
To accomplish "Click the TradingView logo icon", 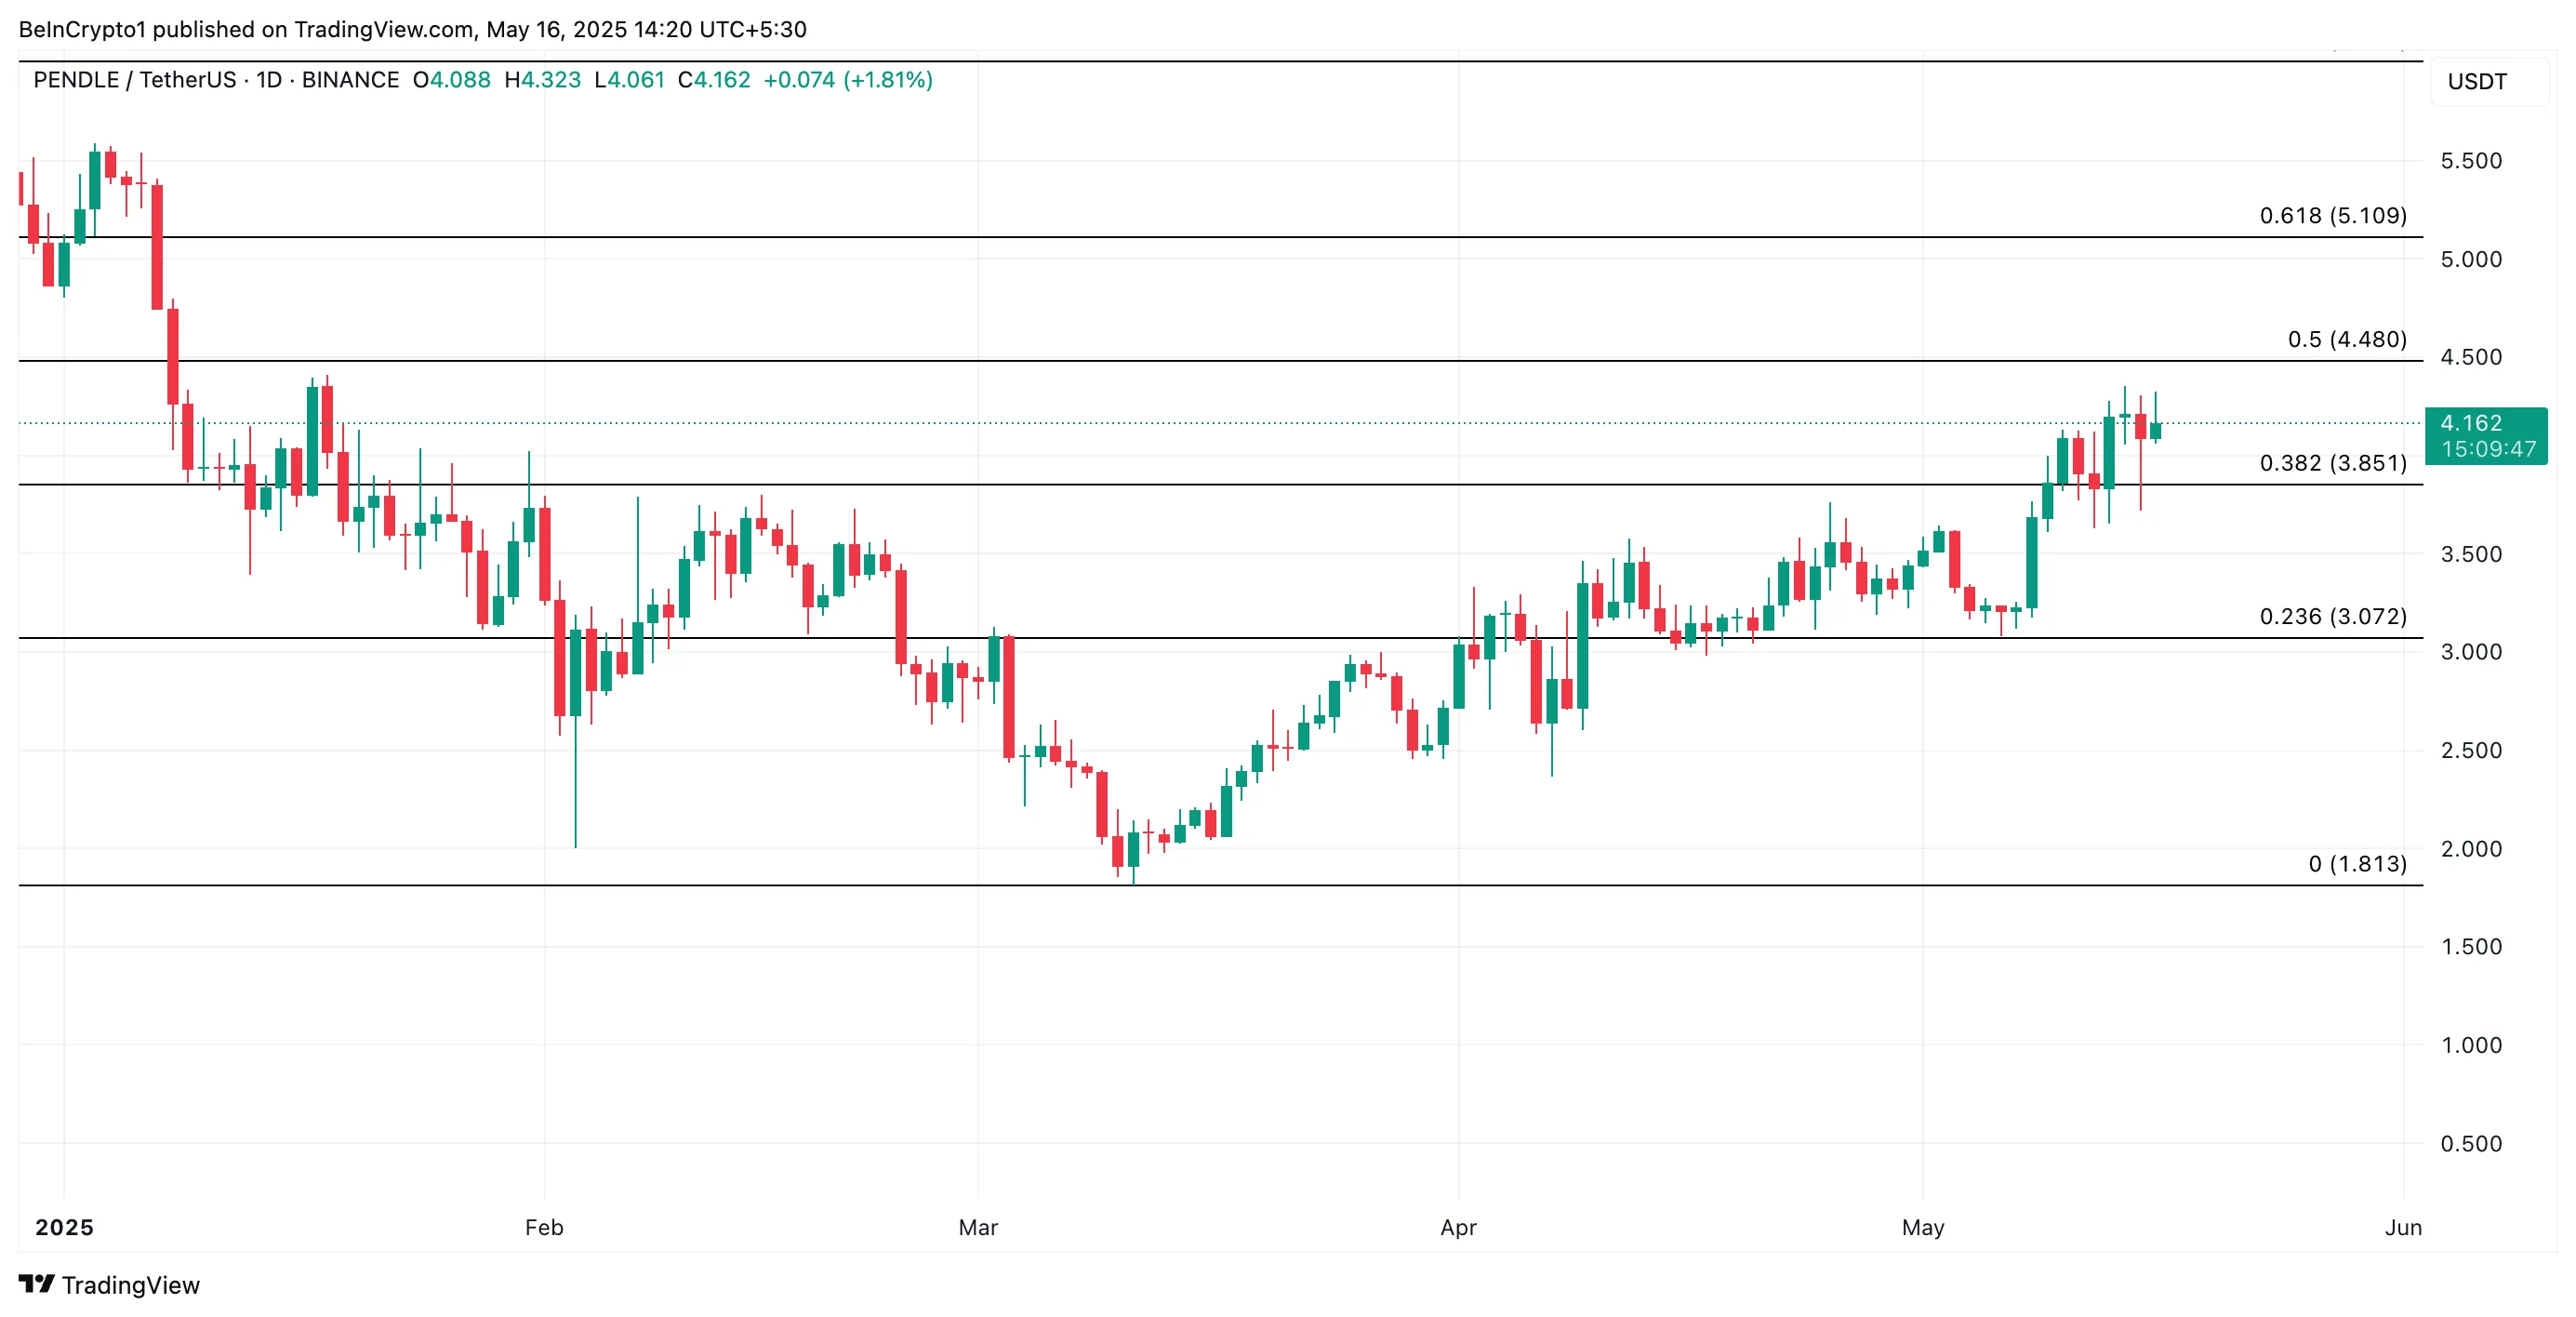I will [36, 1283].
